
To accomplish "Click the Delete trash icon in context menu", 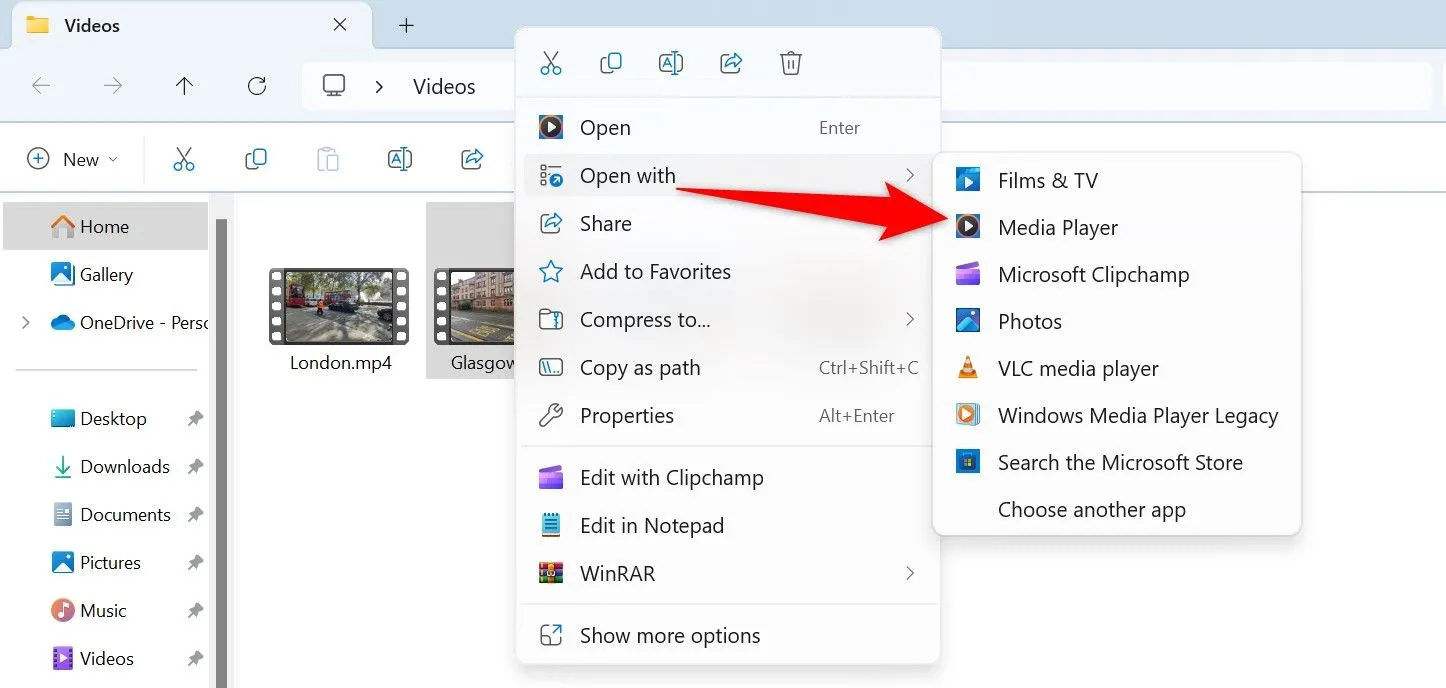I will pyautogui.click(x=790, y=64).
